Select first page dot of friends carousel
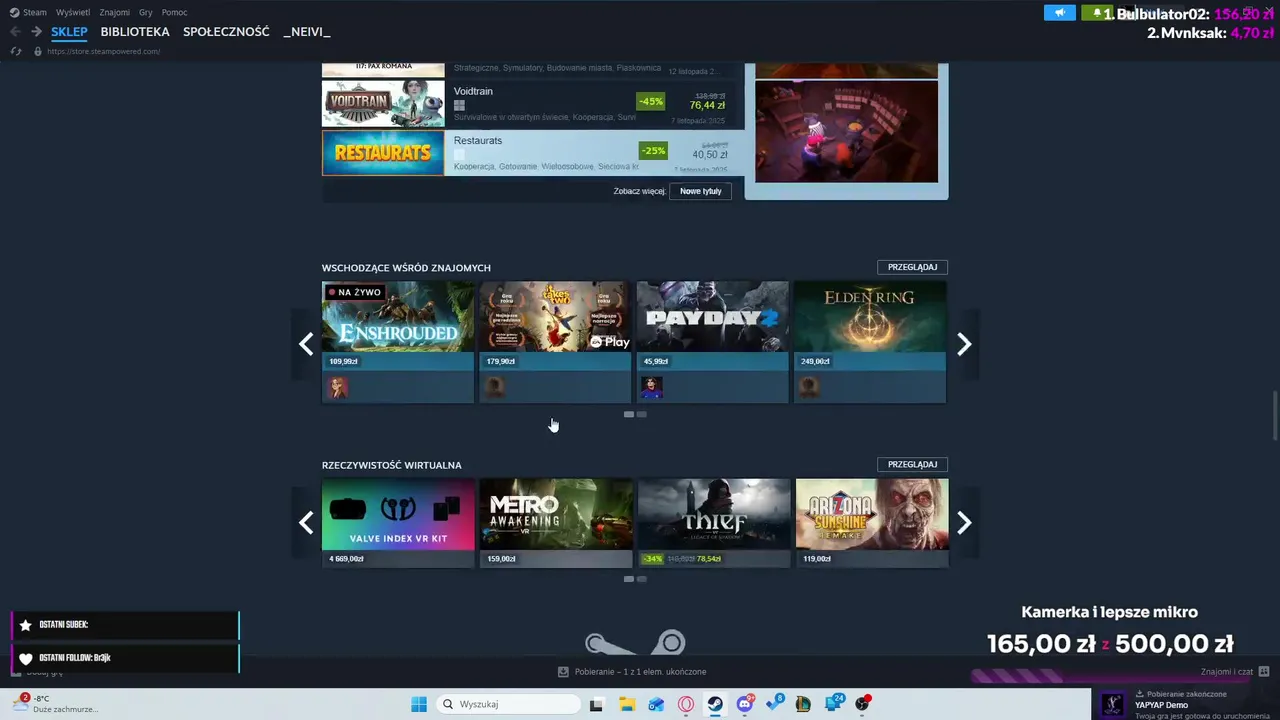This screenshot has height=720, width=1280. [x=629, y=414]
